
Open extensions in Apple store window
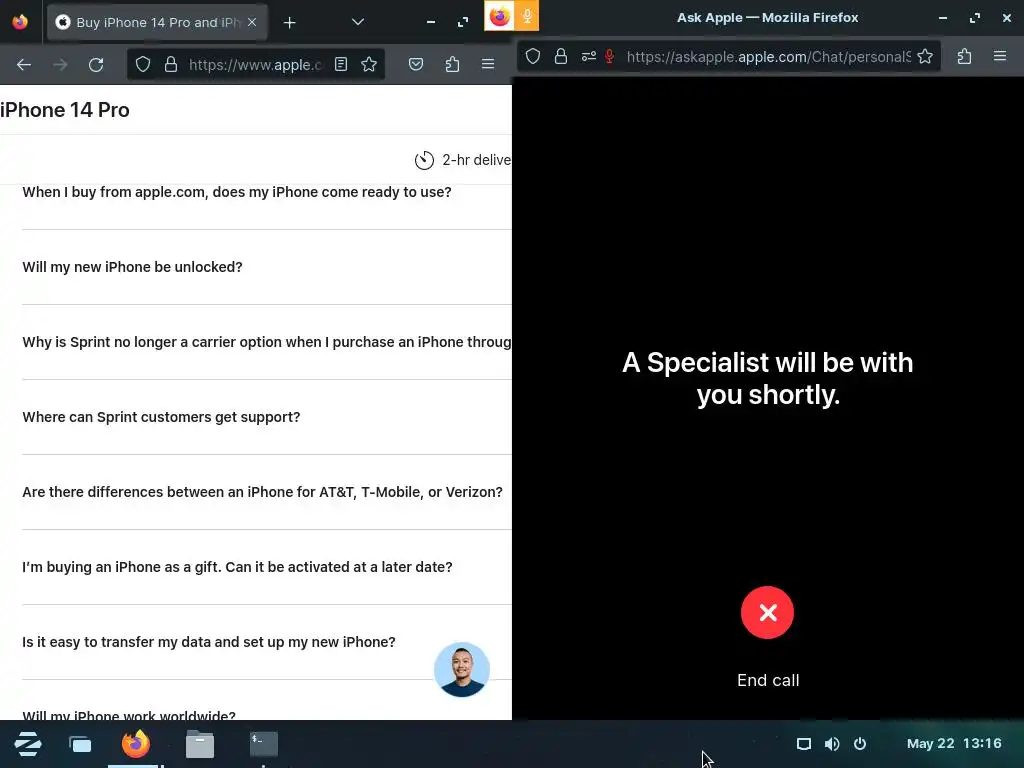[x=452, y=64]
